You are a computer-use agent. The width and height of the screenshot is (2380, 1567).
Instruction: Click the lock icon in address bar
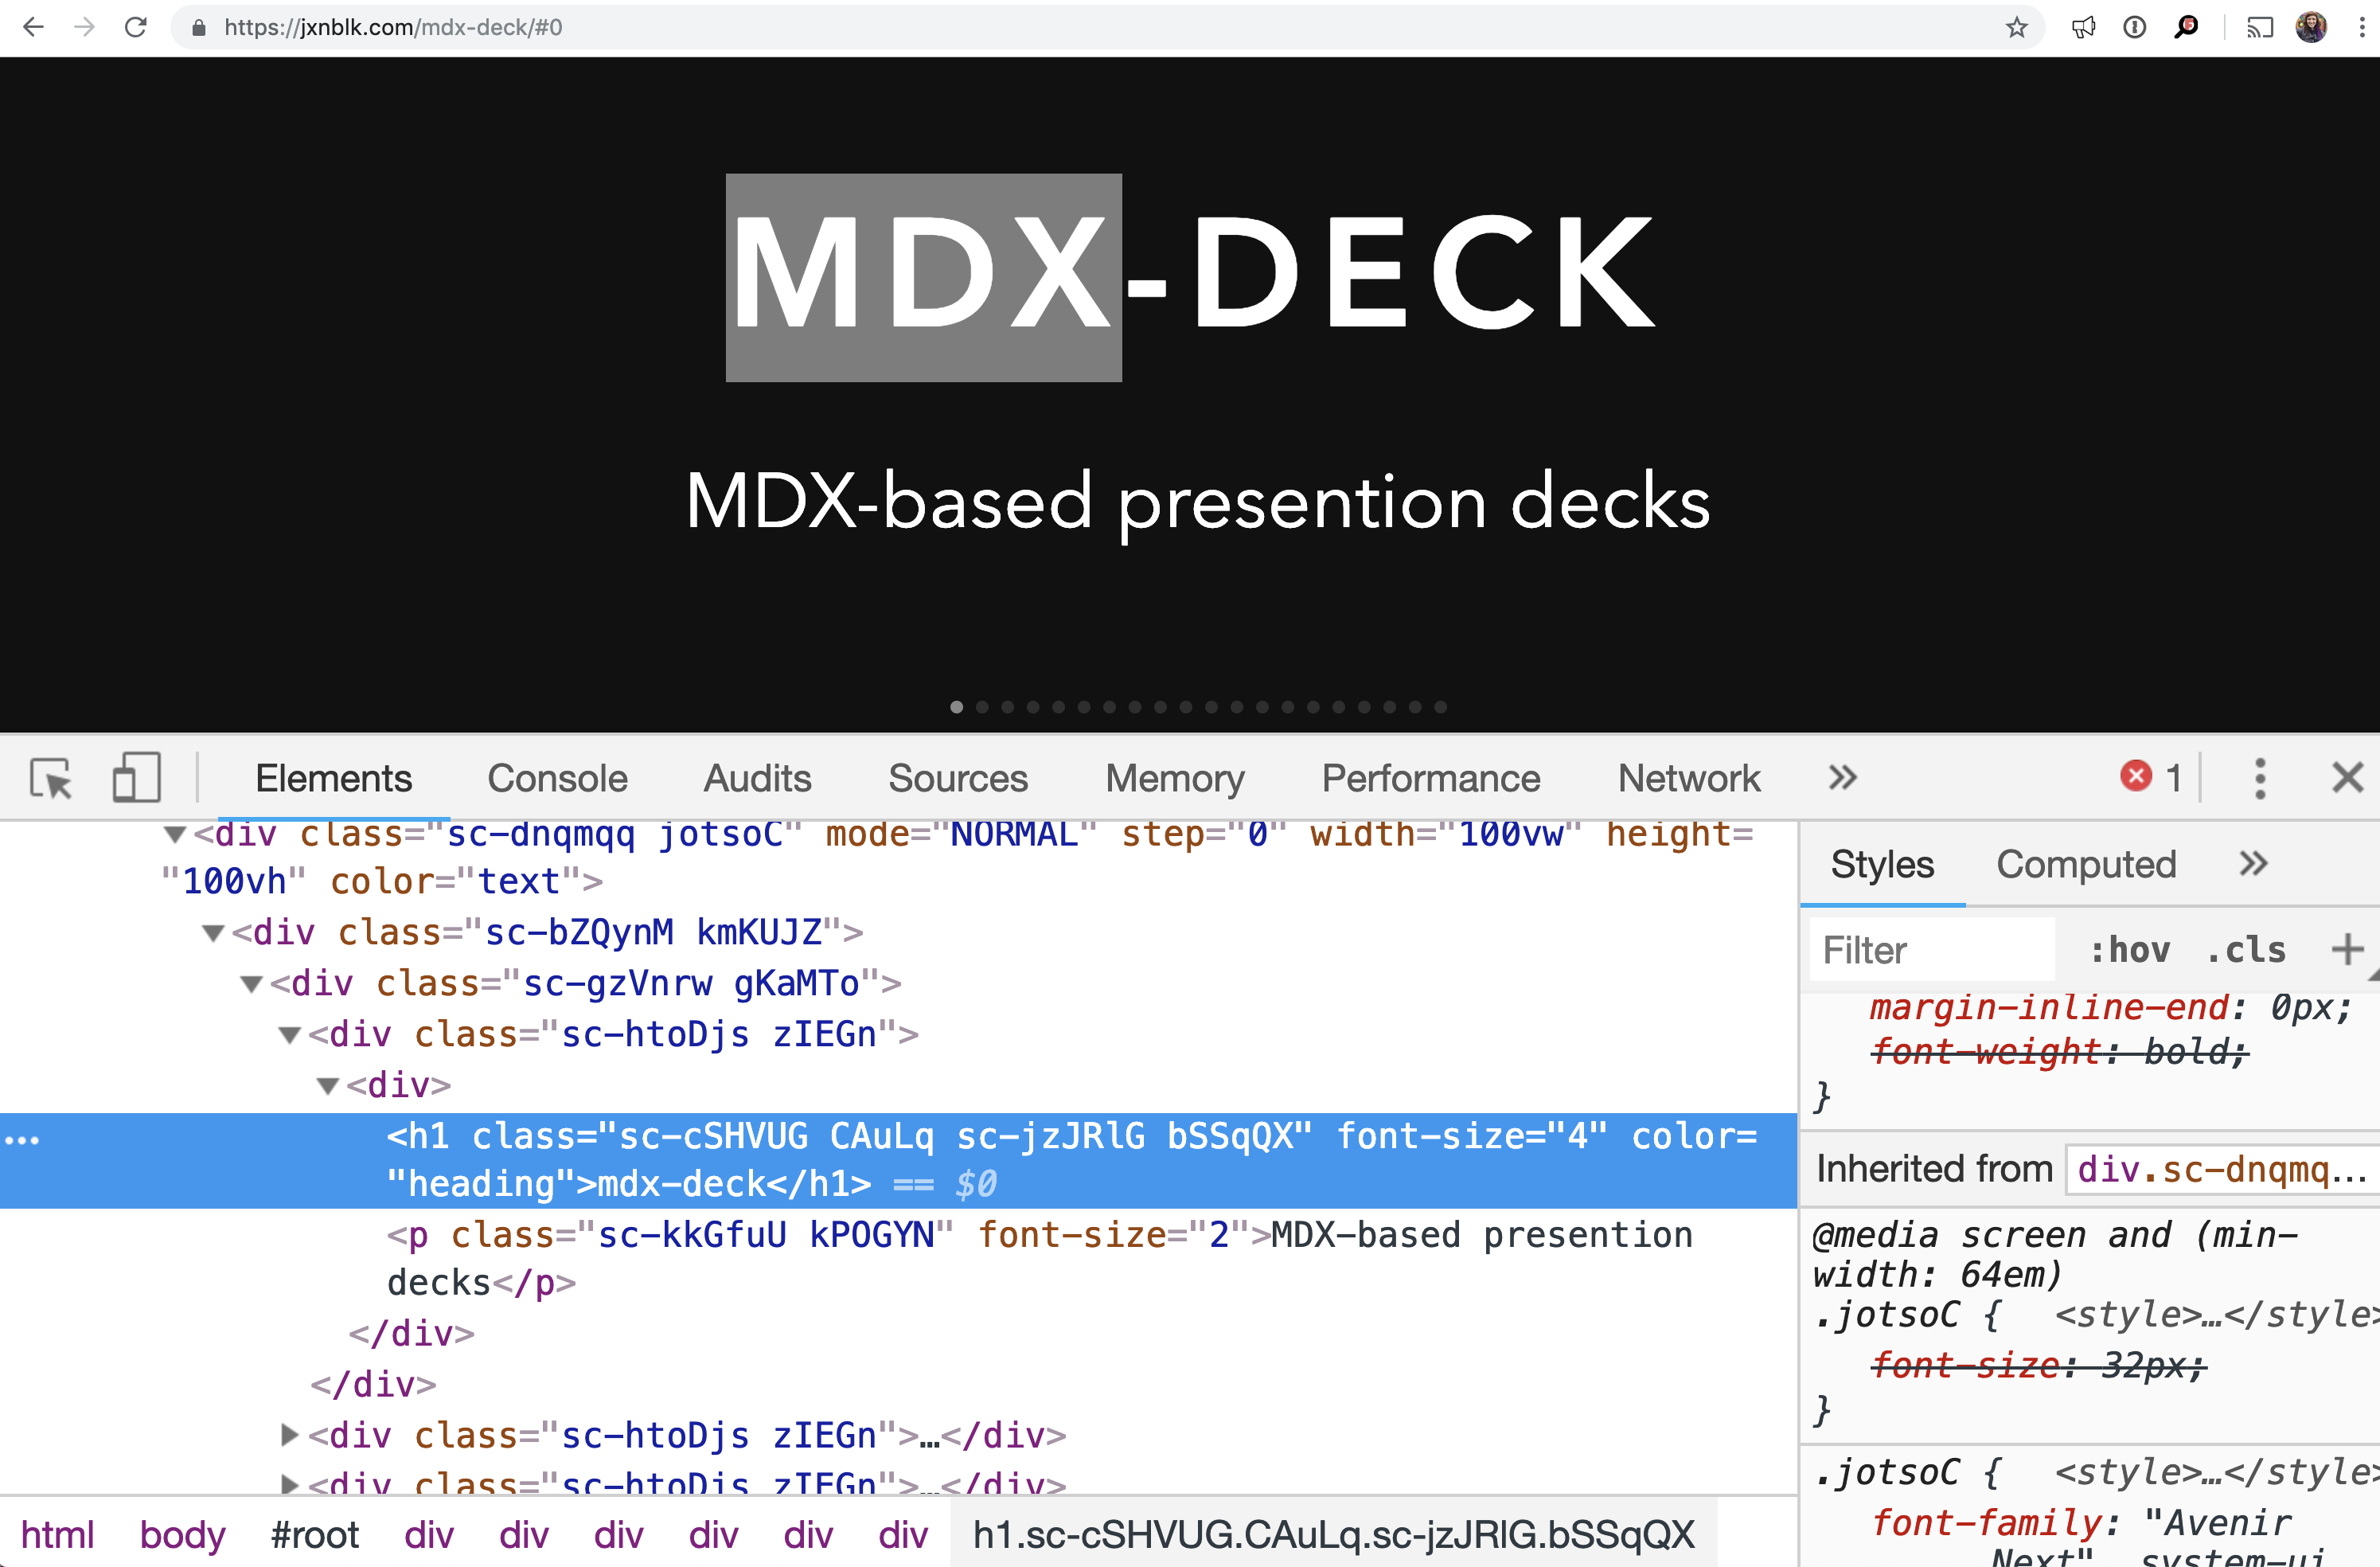[x=199, y=28]
